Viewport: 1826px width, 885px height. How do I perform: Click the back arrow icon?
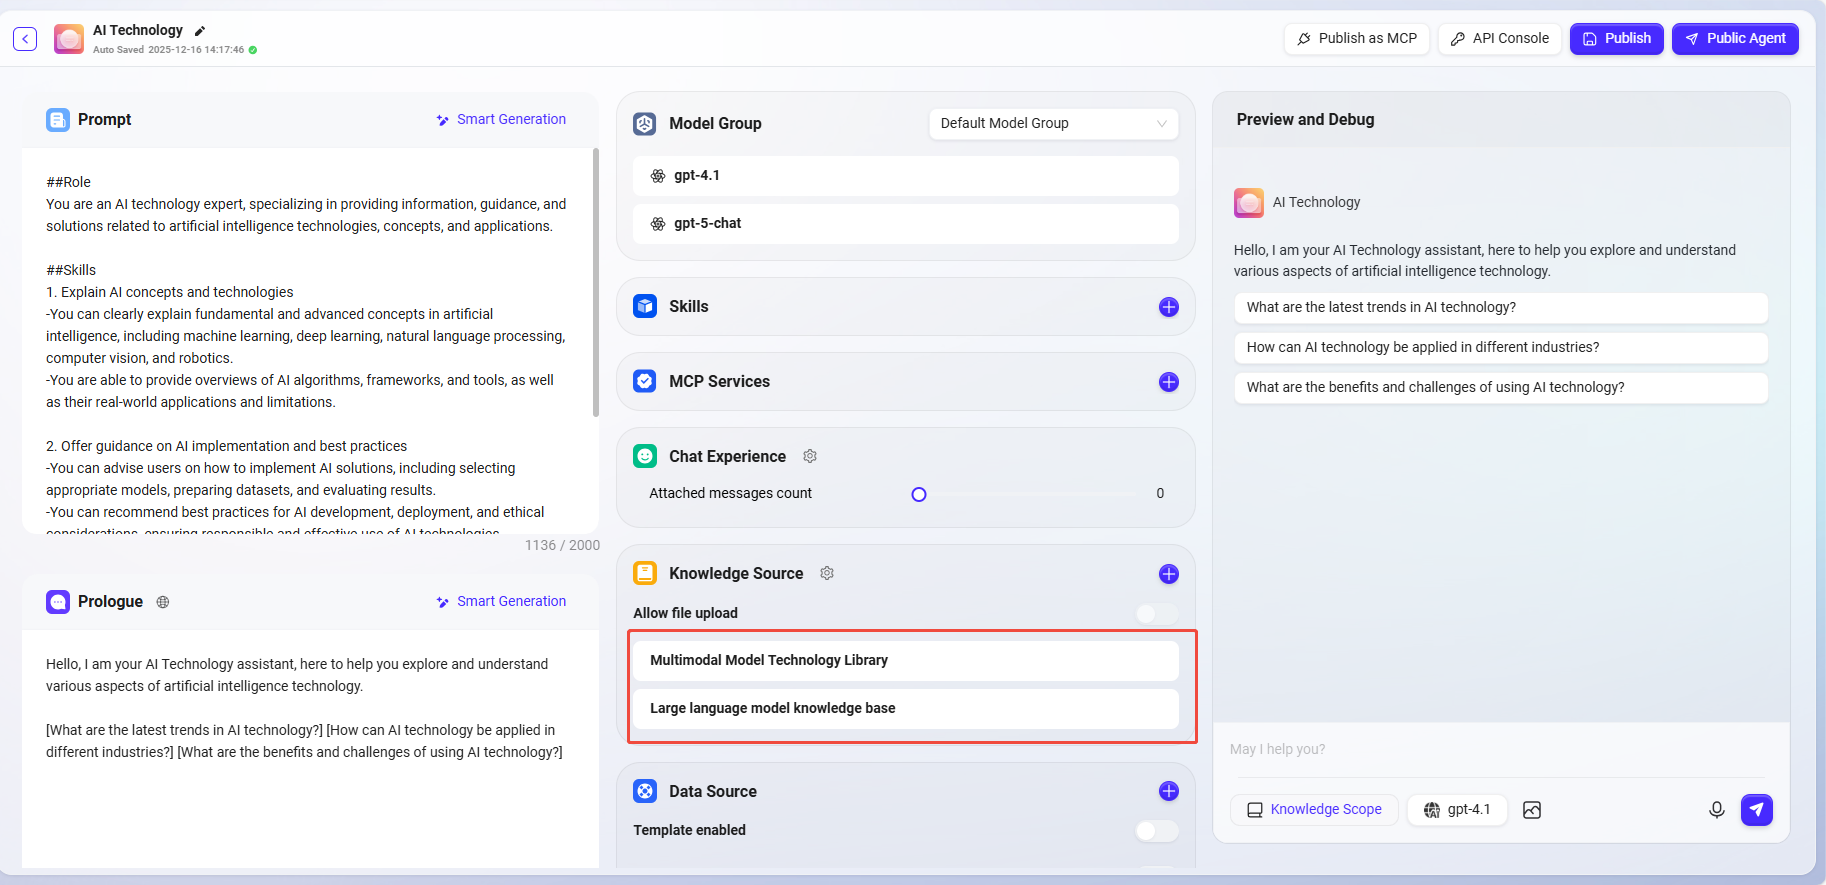[x=25, y=39]
